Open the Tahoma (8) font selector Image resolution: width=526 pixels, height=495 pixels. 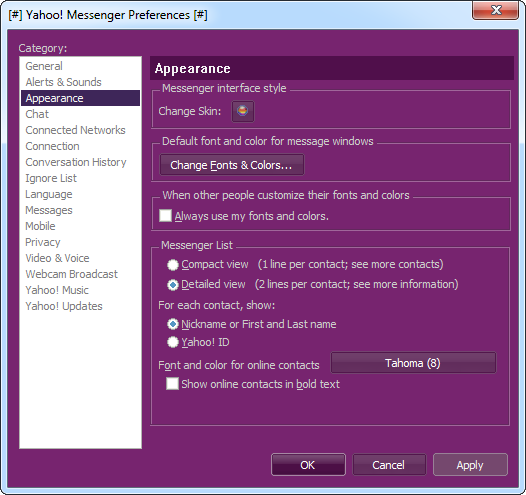tap(413, 363)
